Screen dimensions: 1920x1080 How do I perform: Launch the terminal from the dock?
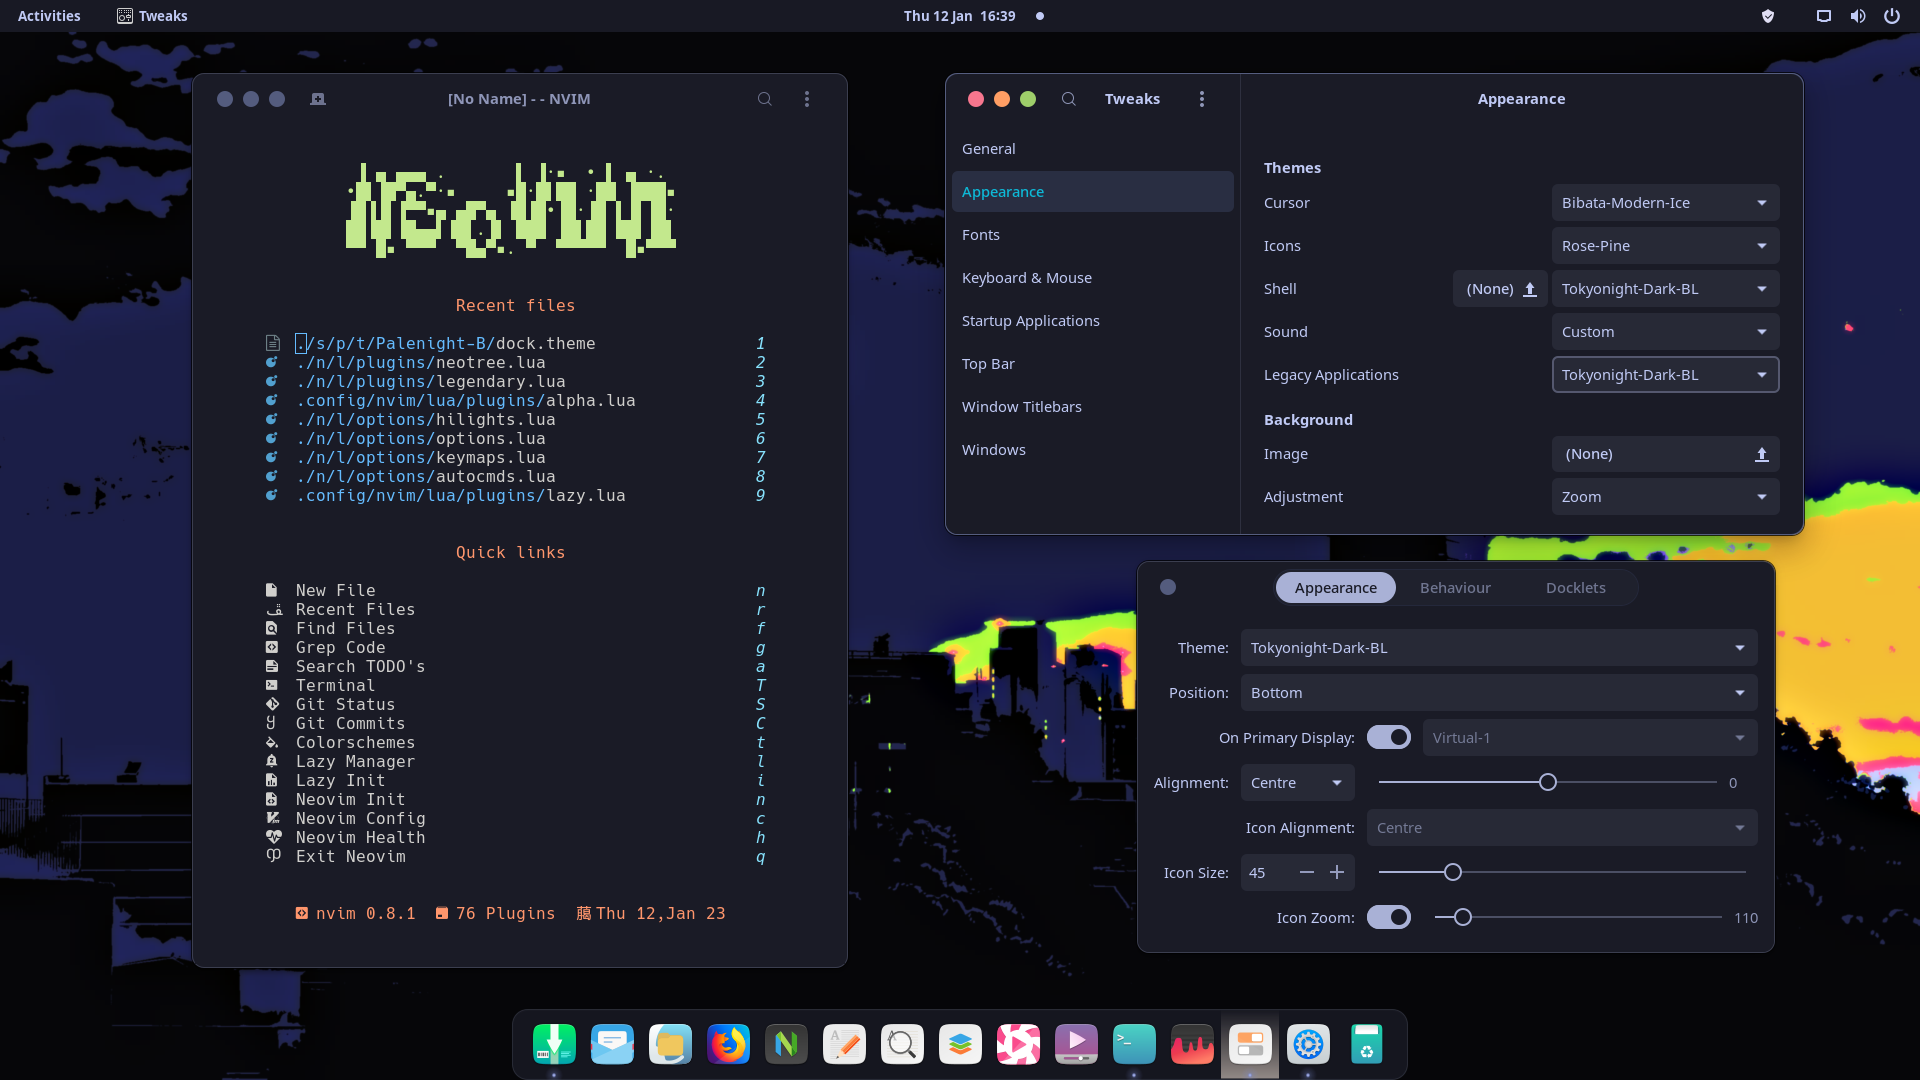pos(1134,1045)
